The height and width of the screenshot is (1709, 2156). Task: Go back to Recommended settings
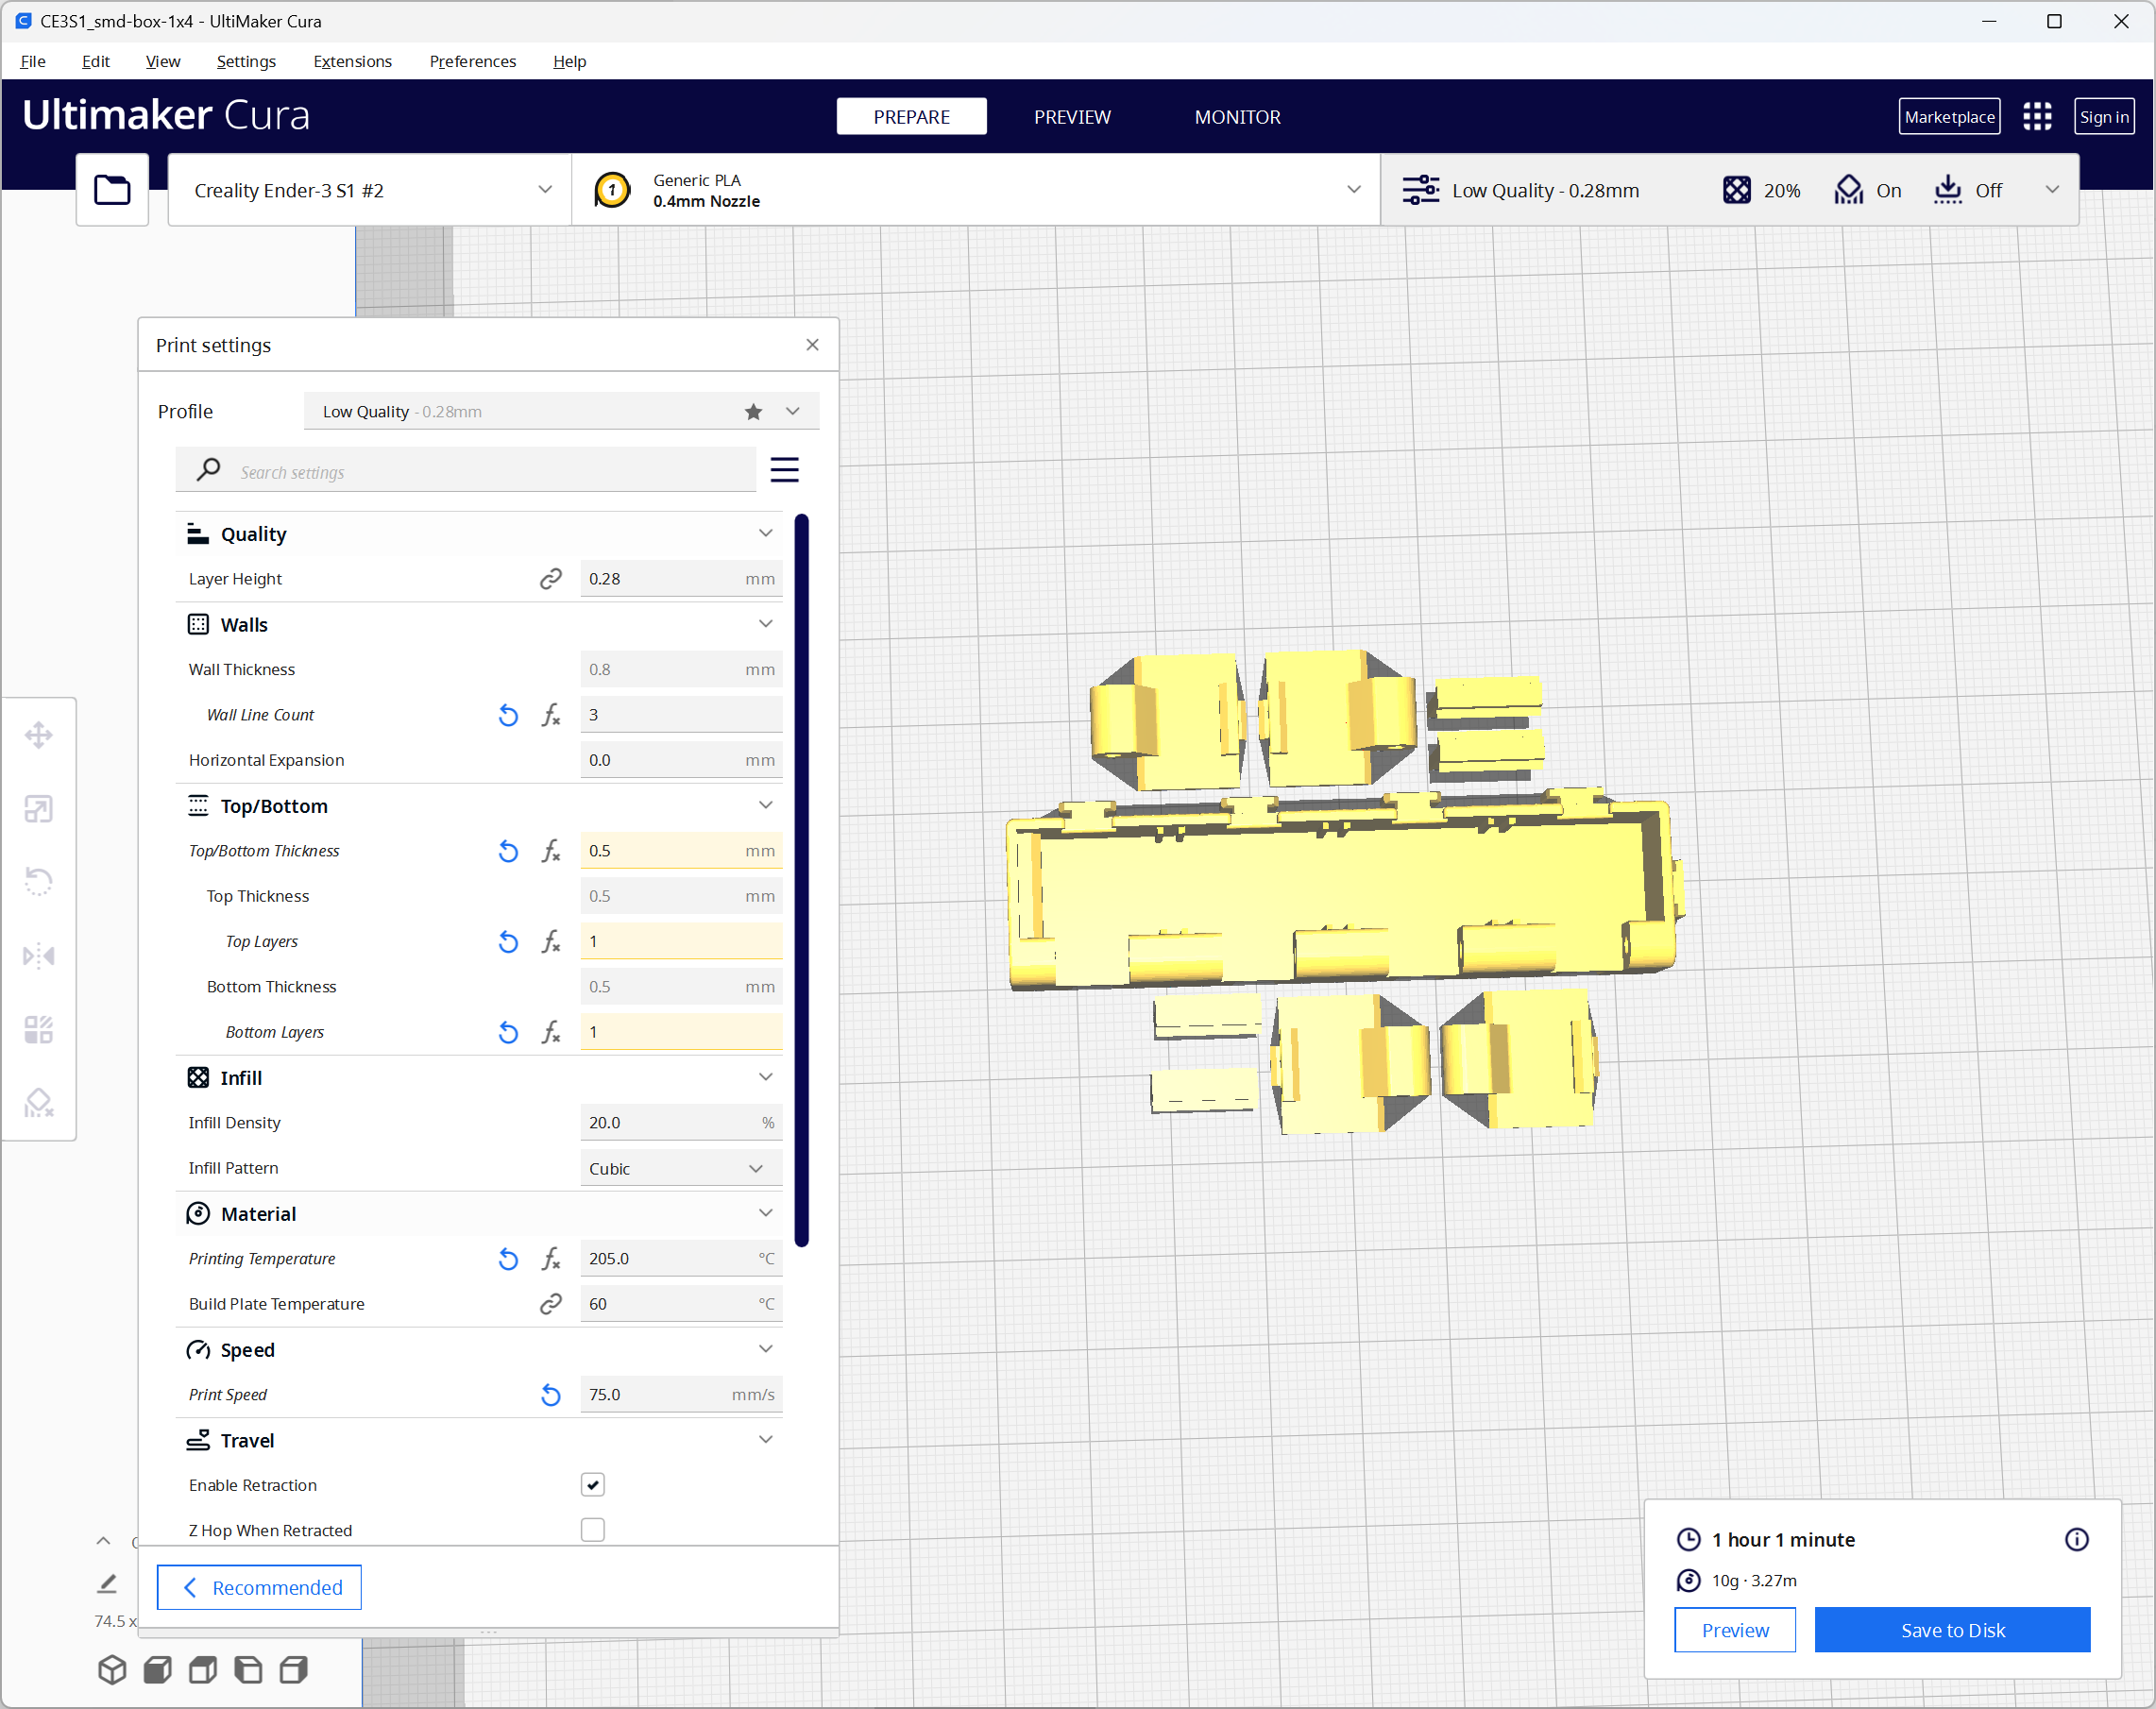tap(260, 1588)
